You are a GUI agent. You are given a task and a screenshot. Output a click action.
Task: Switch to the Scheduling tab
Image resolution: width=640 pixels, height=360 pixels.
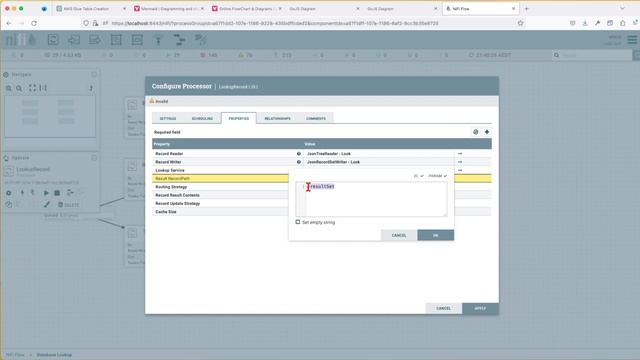(202, 118)
